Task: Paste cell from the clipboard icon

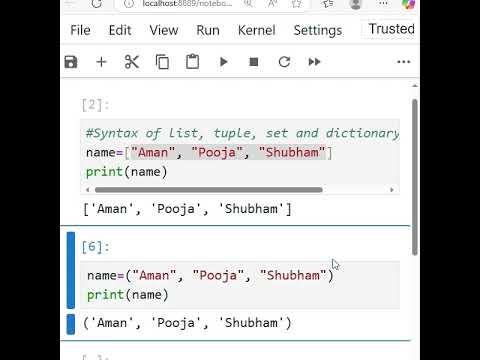Action: click(x=193, y=62)
